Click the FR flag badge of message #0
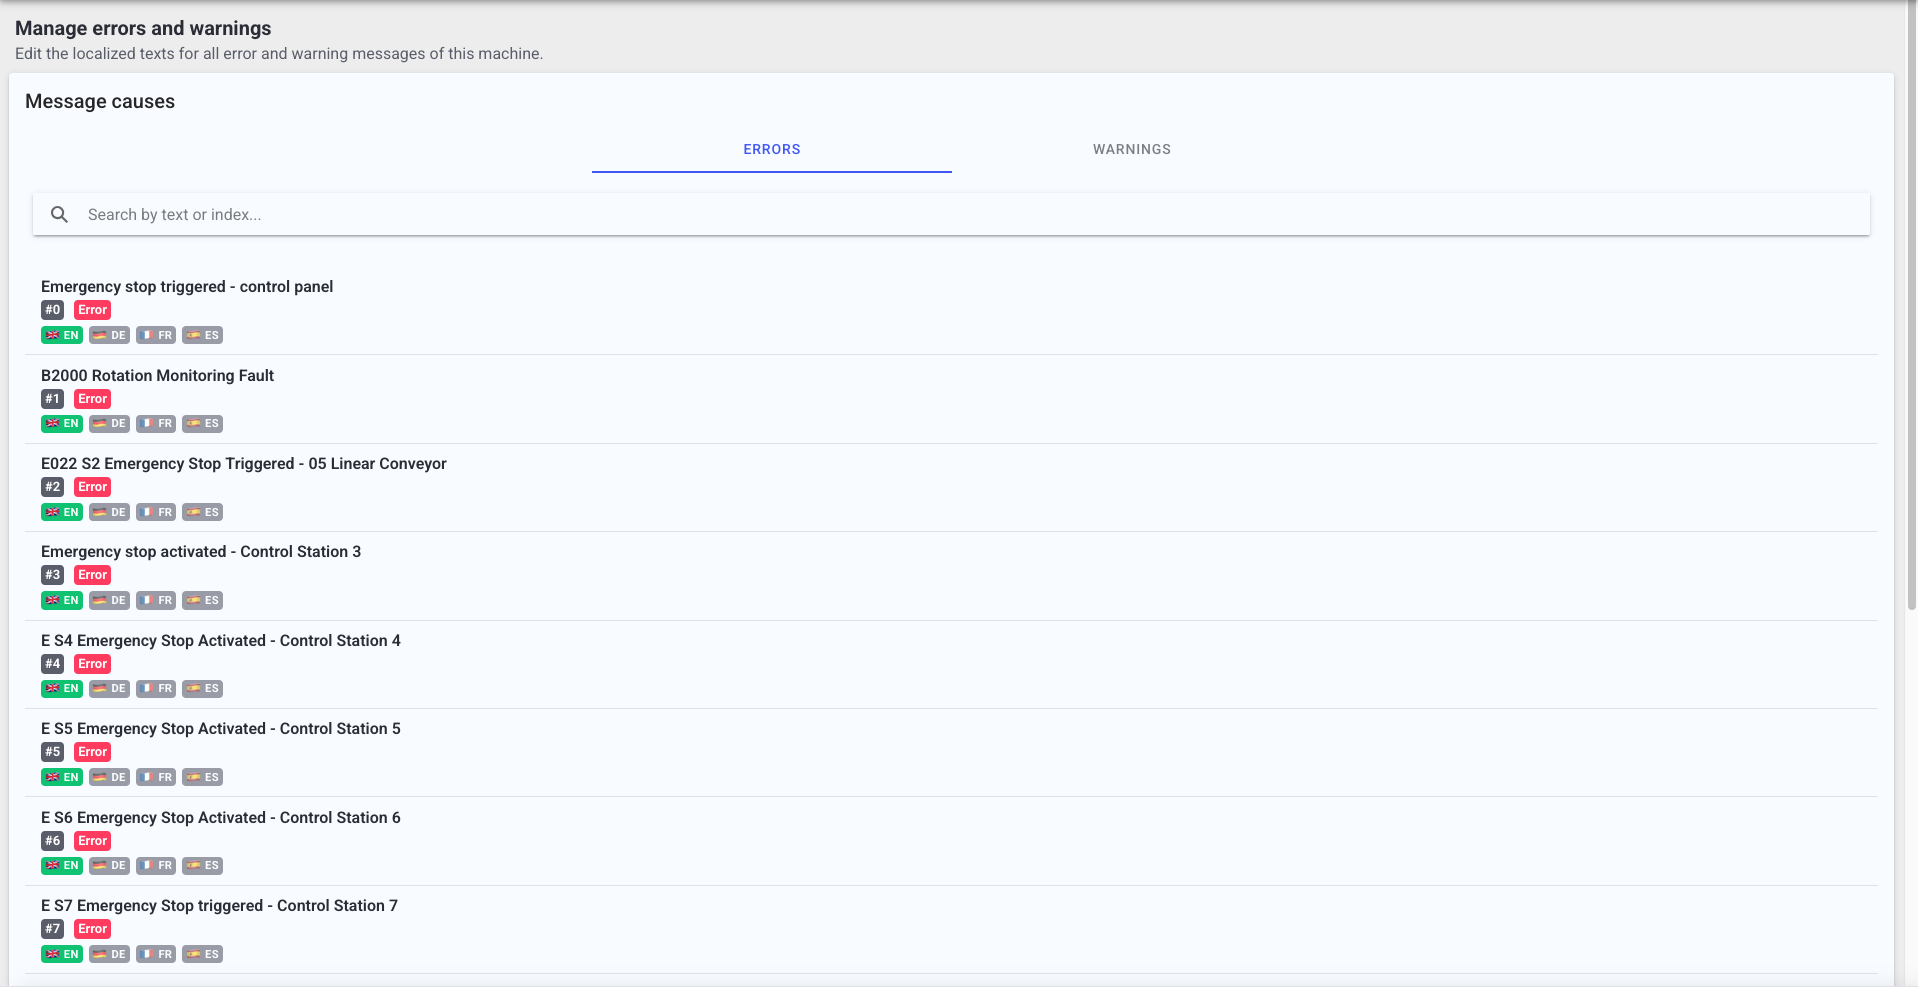 point(156,335)
